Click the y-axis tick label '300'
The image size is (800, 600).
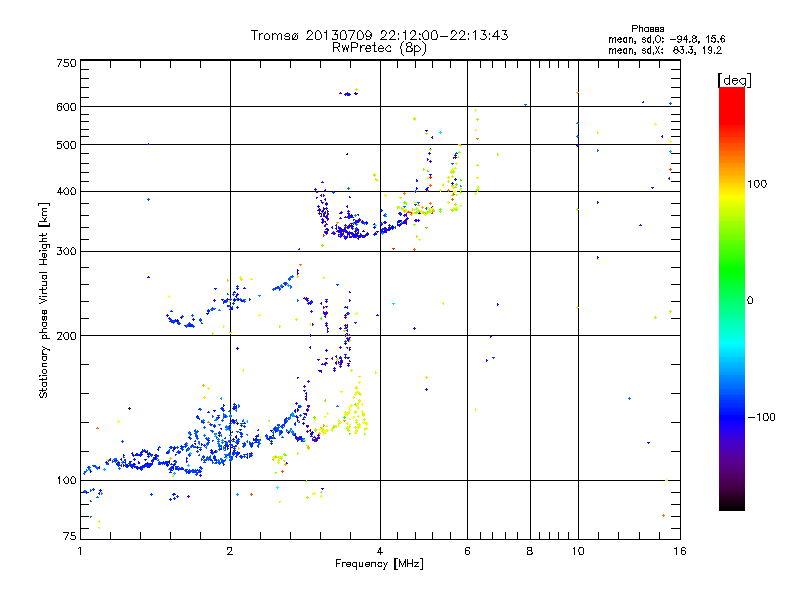click(66, 252)
